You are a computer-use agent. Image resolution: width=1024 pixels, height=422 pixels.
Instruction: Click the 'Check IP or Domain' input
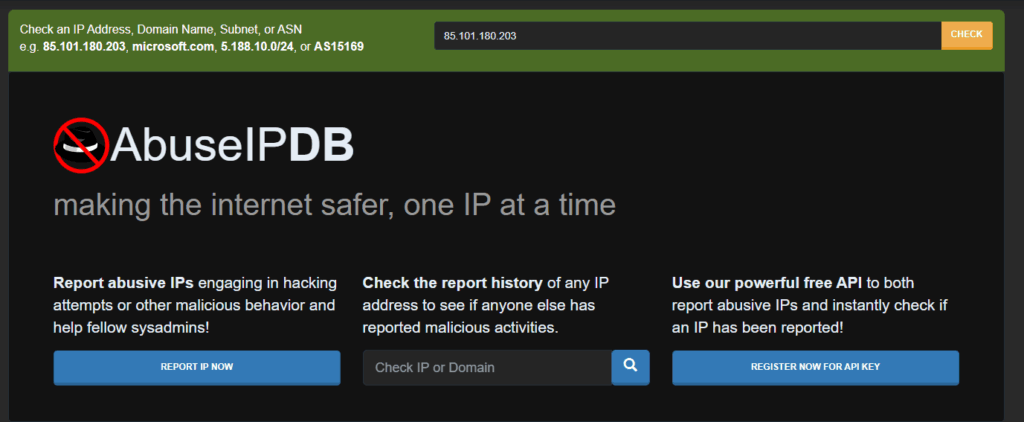coord(486,367)
